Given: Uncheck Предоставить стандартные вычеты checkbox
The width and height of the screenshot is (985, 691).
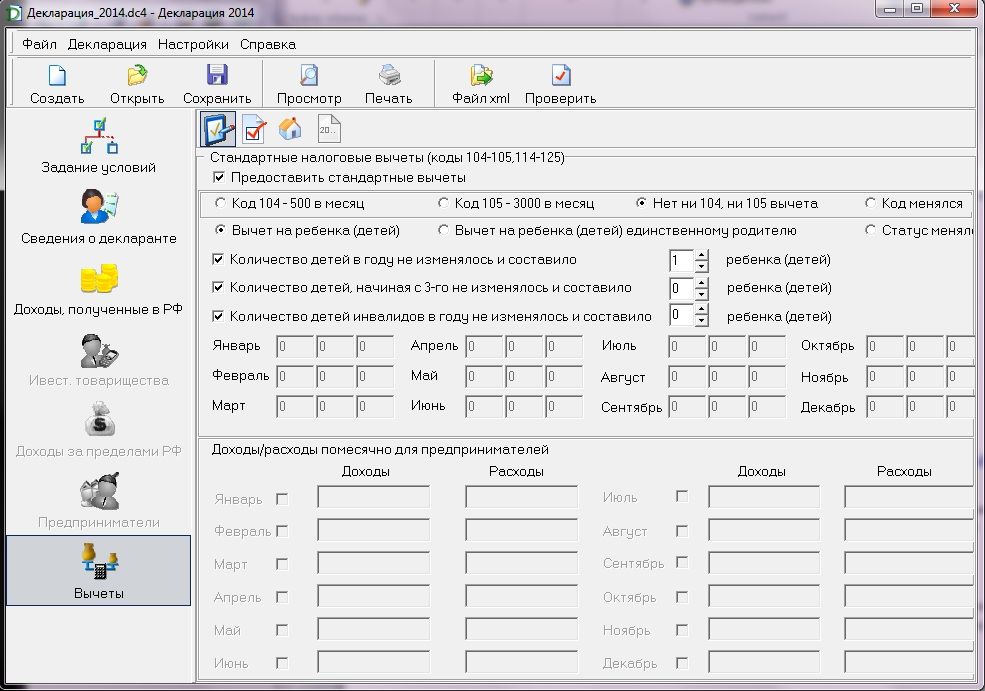Looking at the screenshot, I should click(x=219, y=178).
